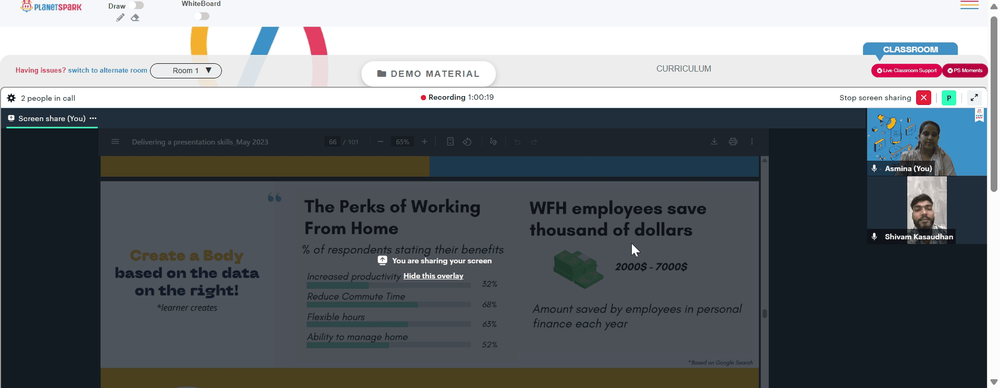1000x388 pixels.
Task: Click Live Classroom Support button
Action: coord(906,71)
